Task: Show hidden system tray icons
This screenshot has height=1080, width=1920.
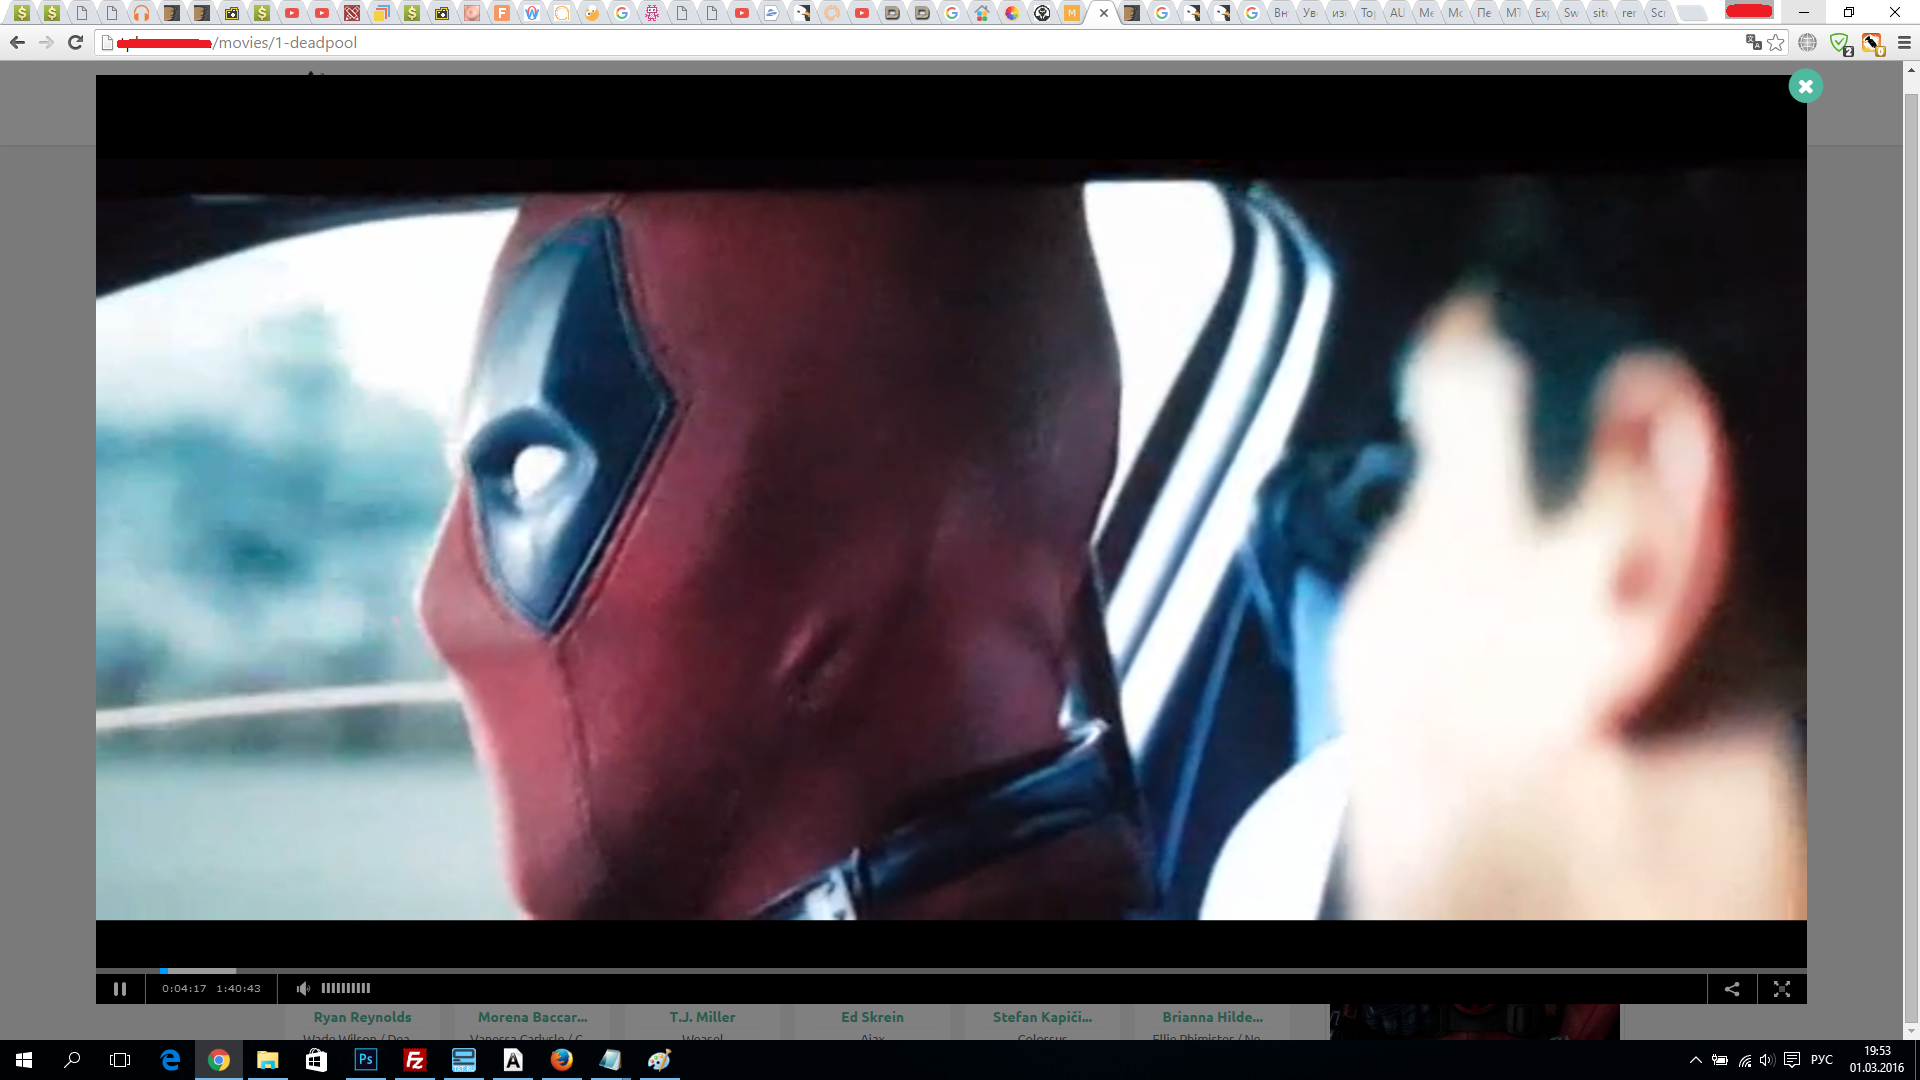Action: point(1695,1060)
